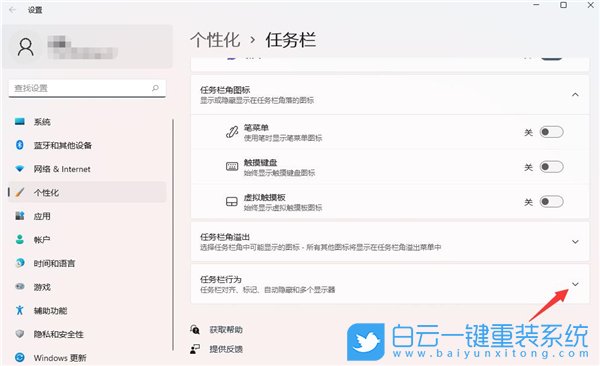Click the 游戏 controller icon
600x366 pixels.
click(20, 287)
